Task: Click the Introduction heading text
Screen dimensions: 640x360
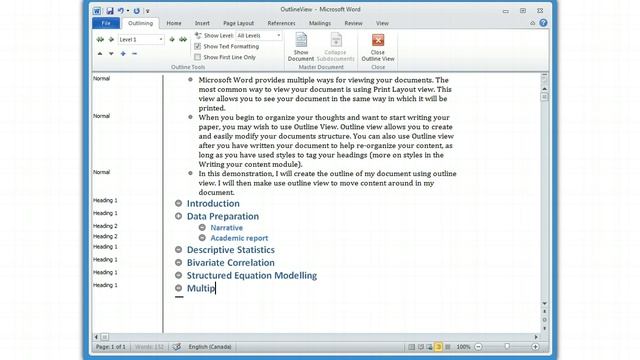Action: pos(213,203)
